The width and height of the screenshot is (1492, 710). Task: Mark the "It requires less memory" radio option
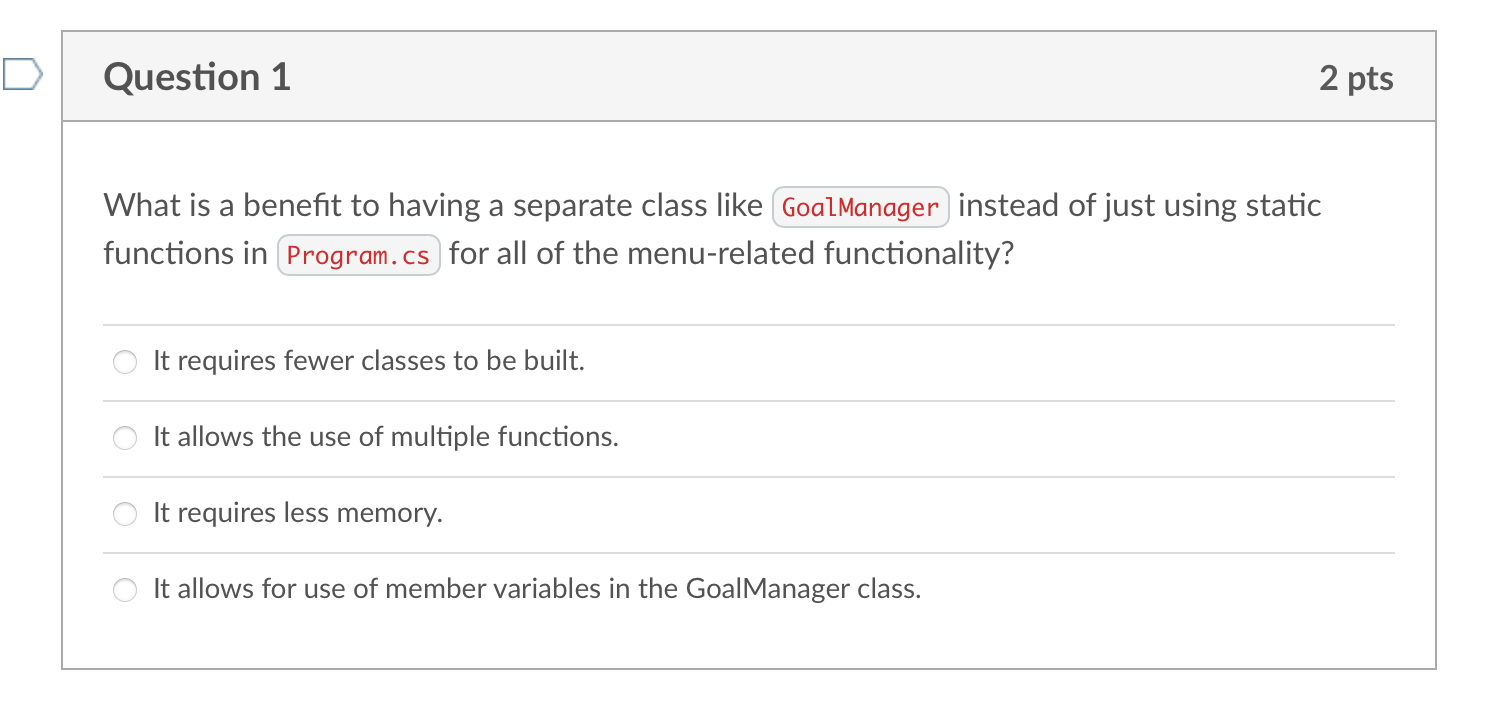(124, 514)
